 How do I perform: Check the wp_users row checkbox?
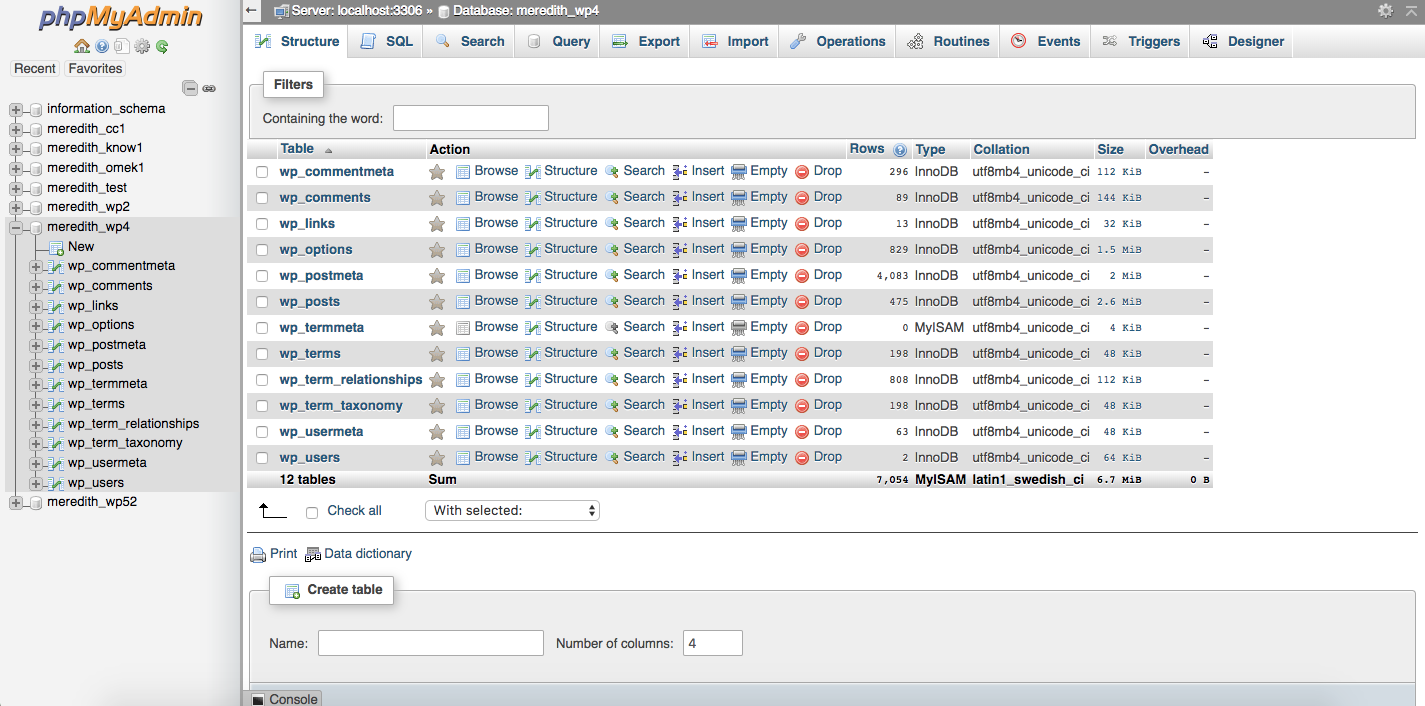point(262,458)
